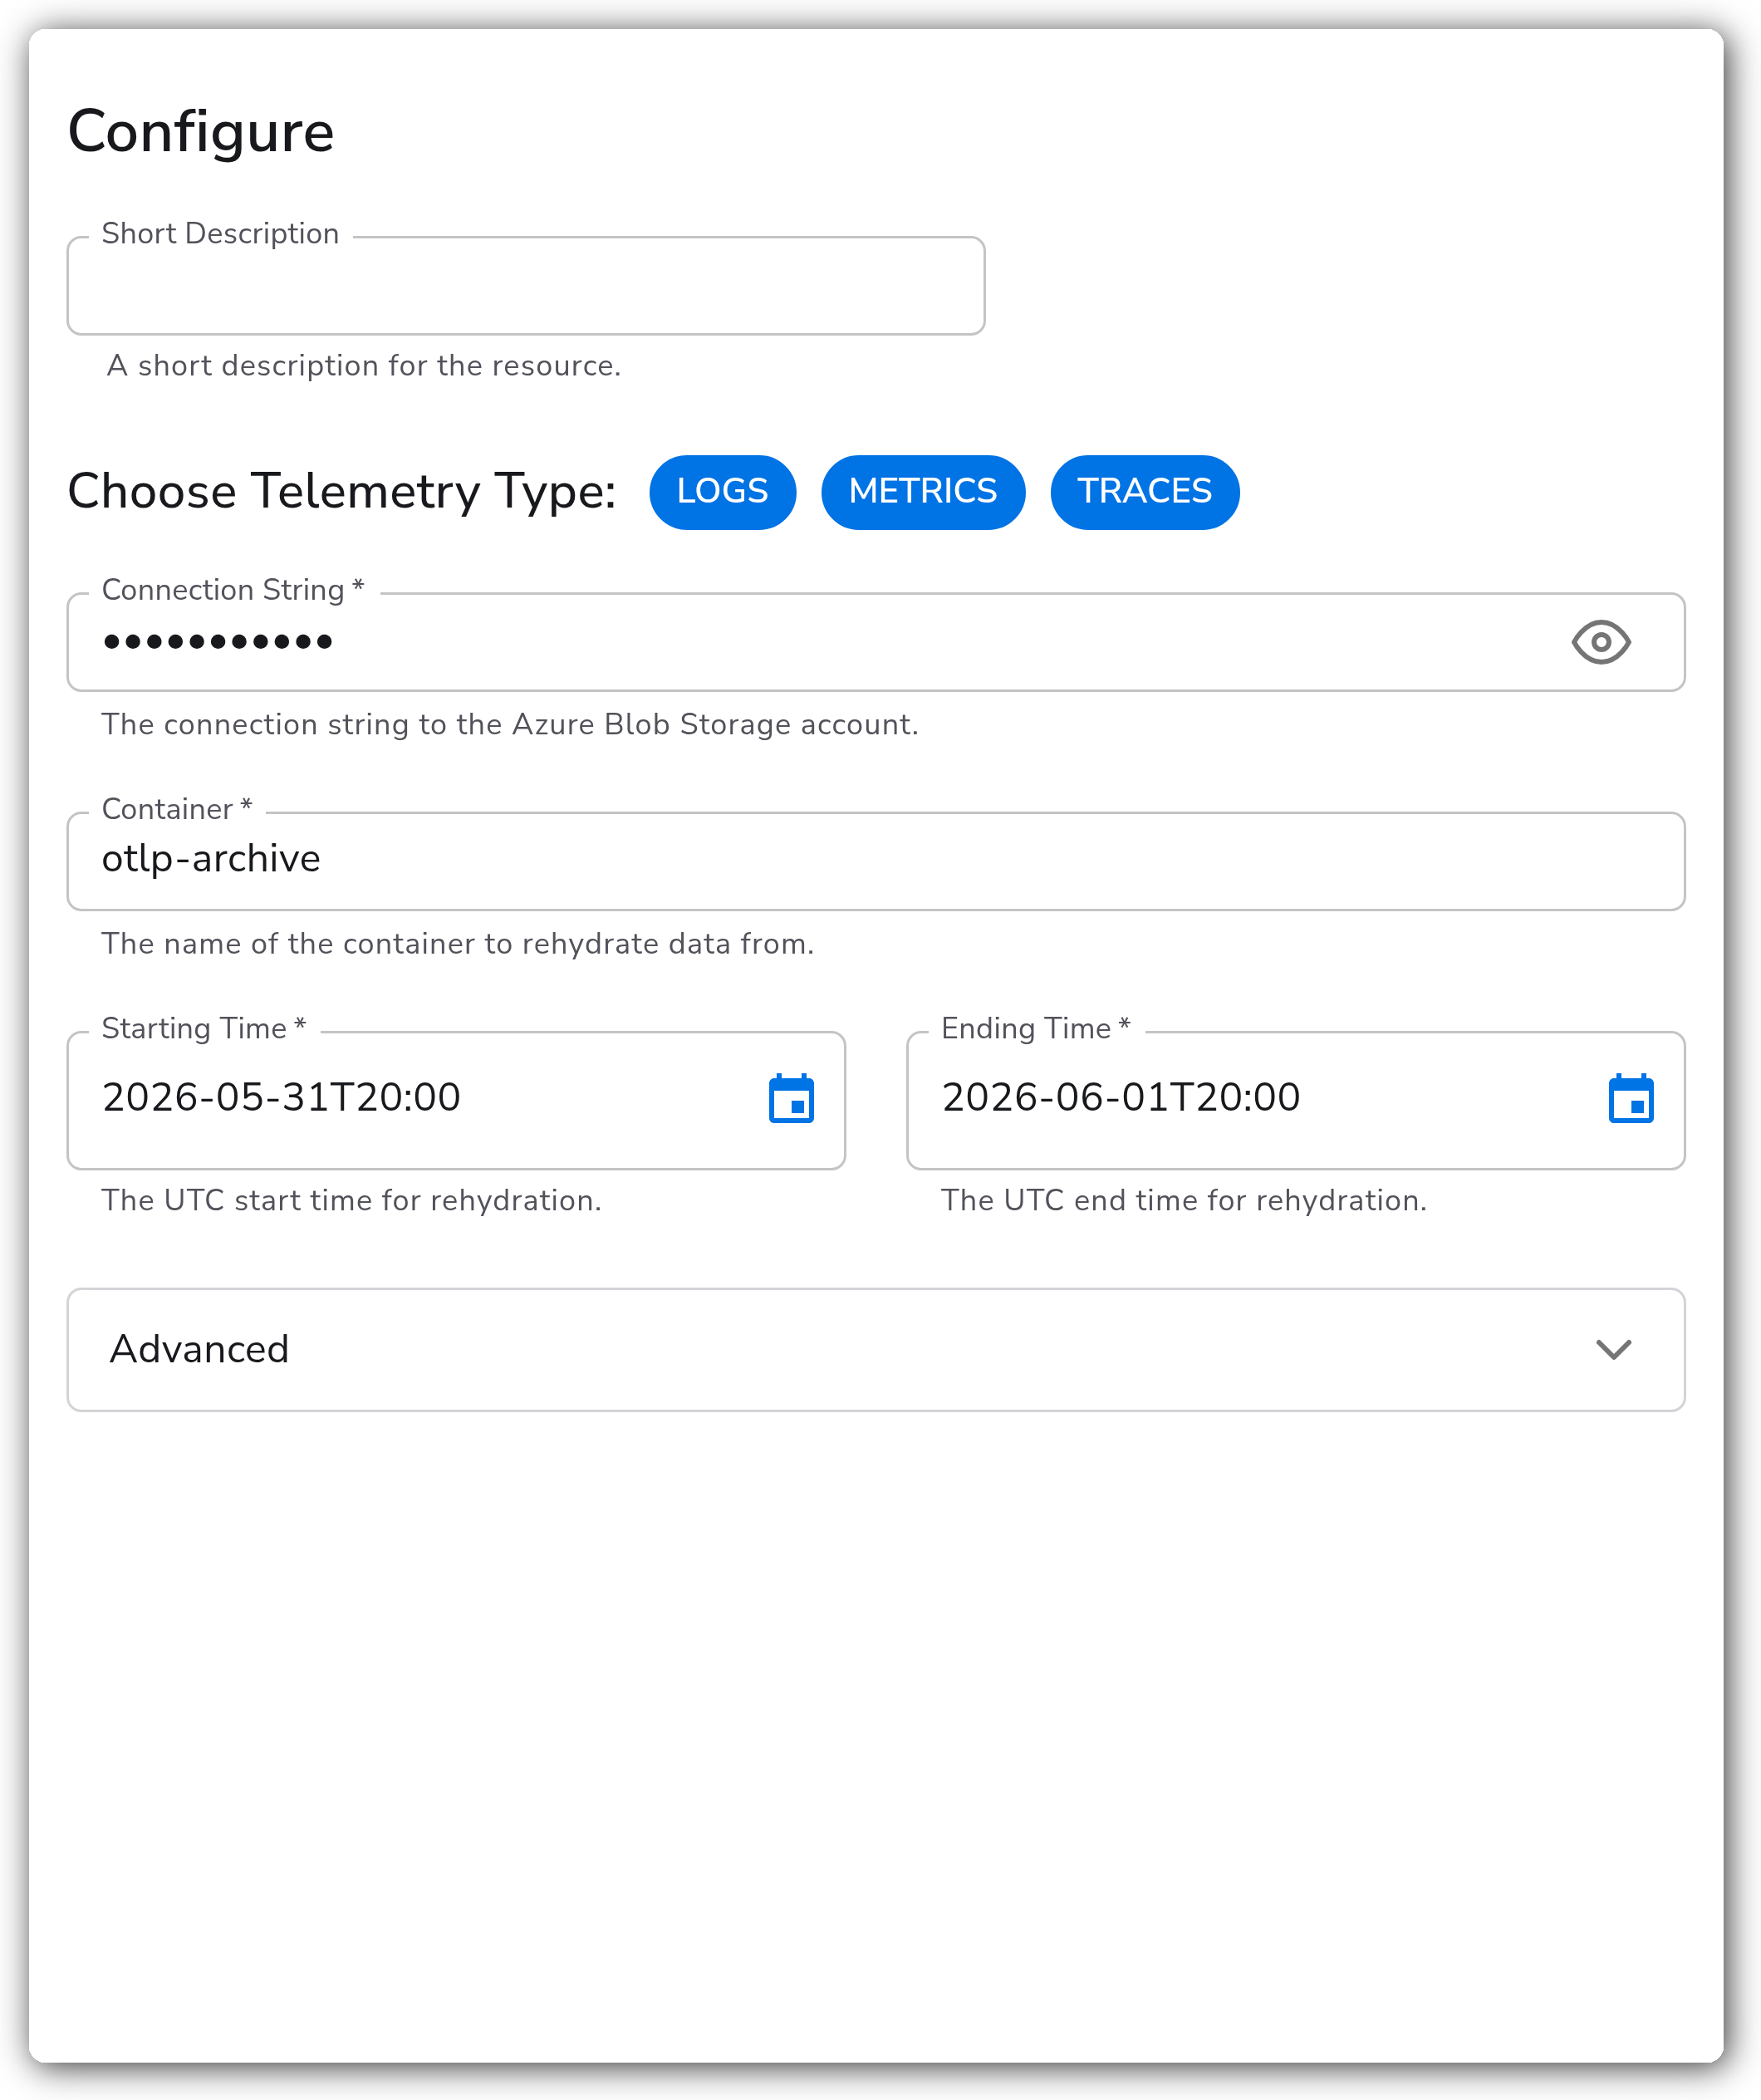
Task: Click the Configure heading
Action: point(201,132)
